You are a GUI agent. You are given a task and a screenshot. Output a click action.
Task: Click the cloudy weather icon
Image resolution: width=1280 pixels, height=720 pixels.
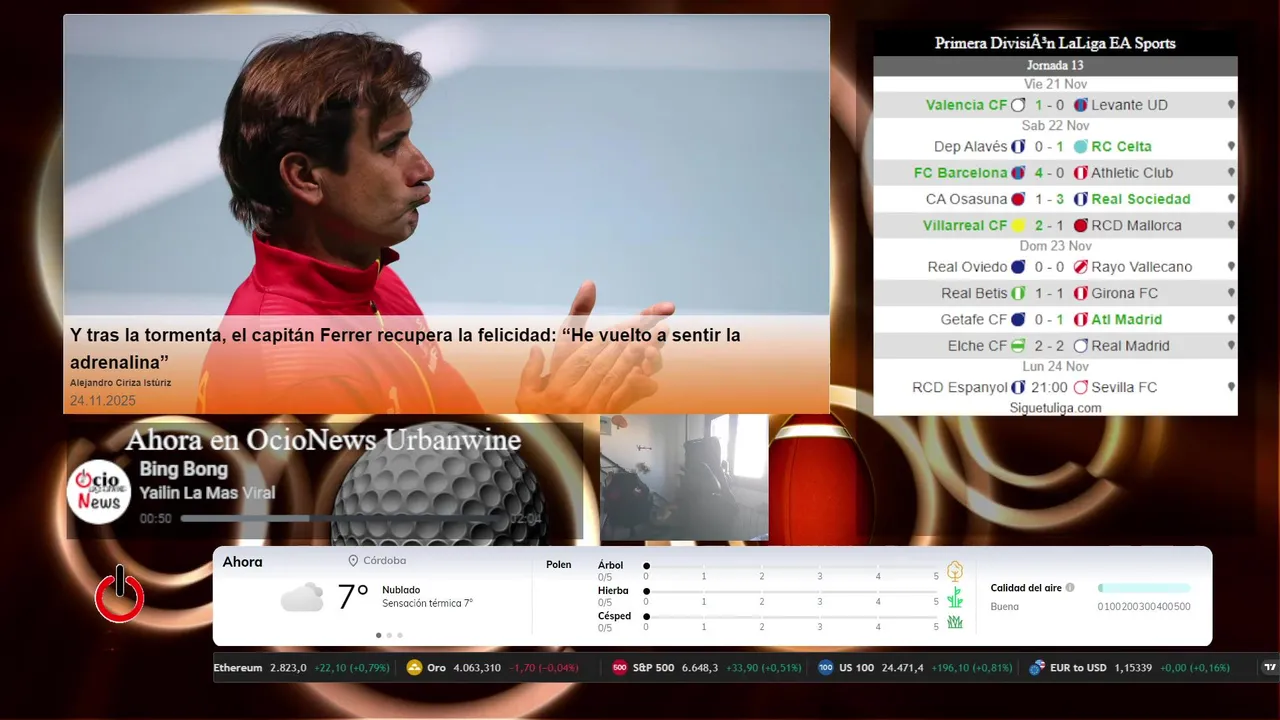tap(302, 598)
